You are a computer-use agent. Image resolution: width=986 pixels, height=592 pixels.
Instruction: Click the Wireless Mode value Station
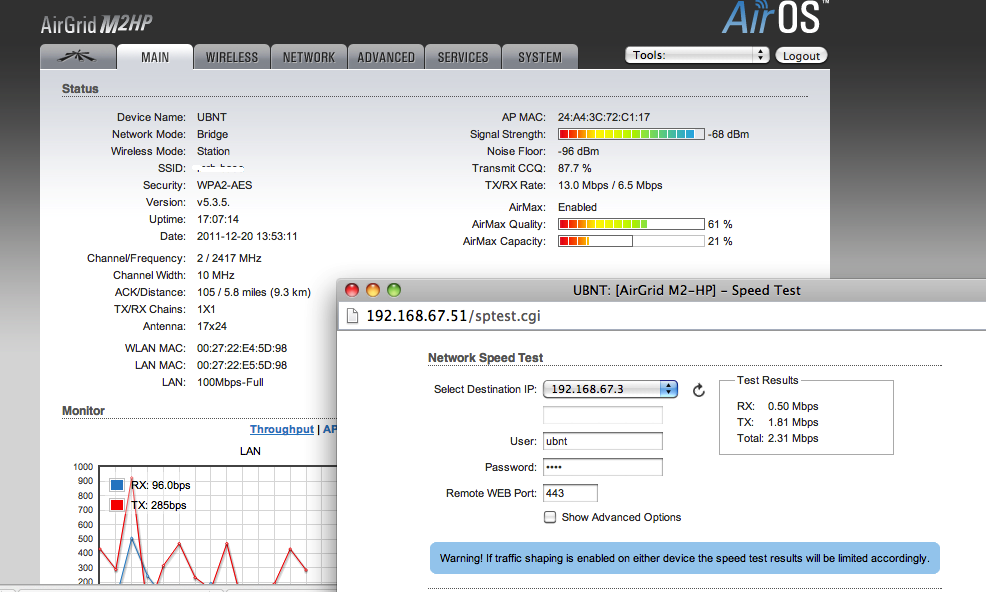tap(213, 151)
